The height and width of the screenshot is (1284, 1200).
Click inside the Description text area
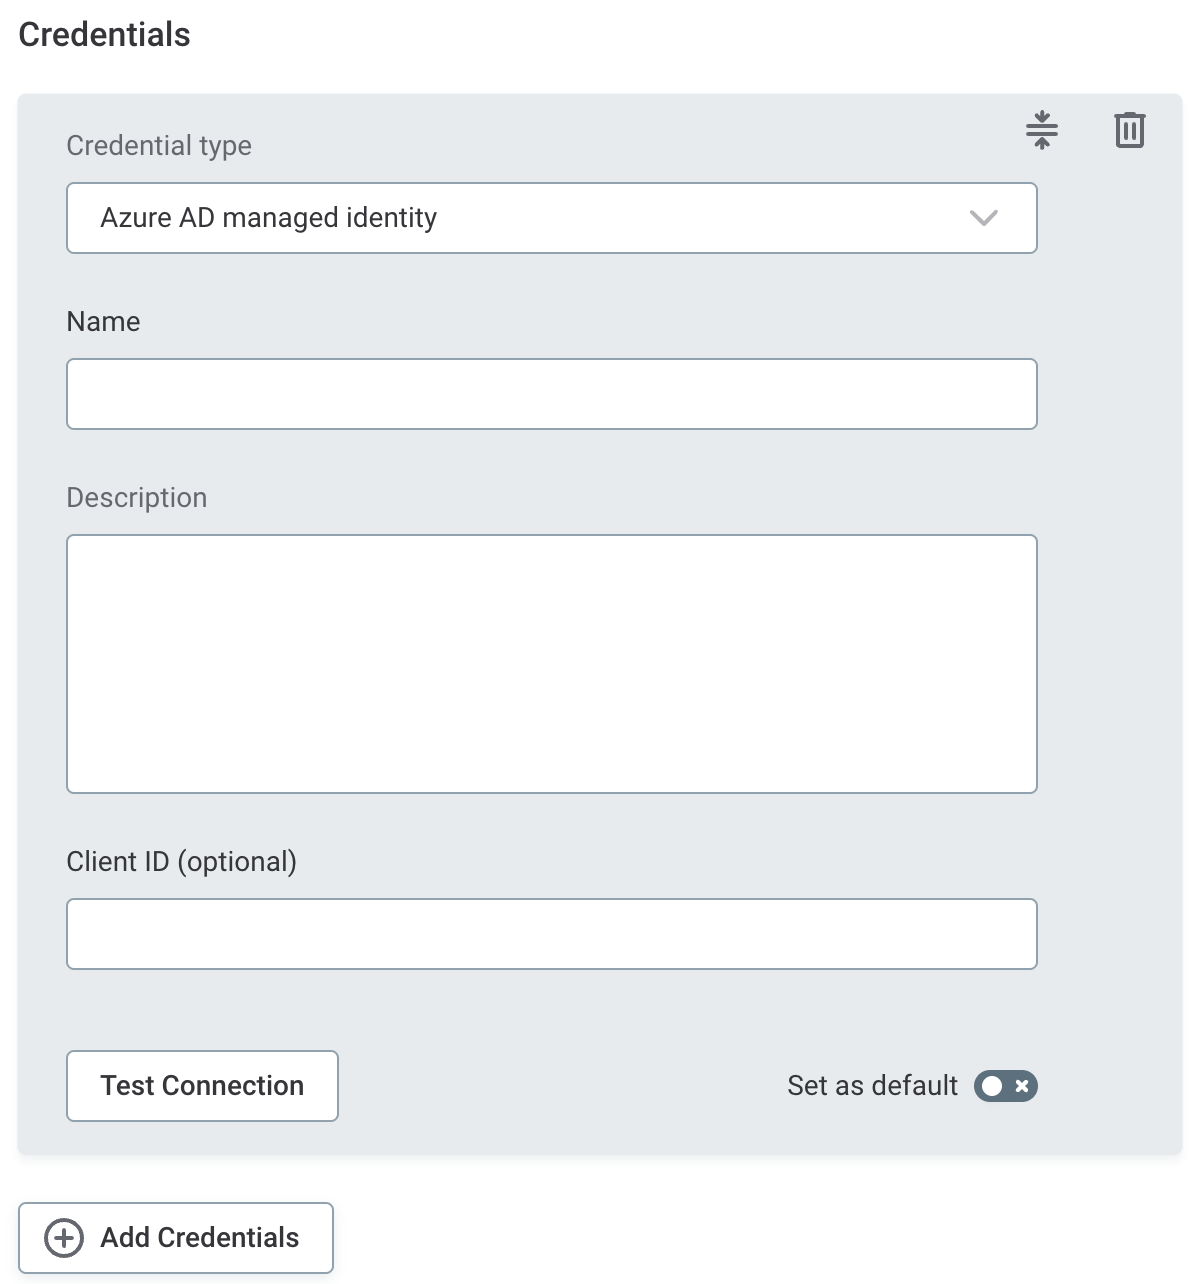click(551, 664)
